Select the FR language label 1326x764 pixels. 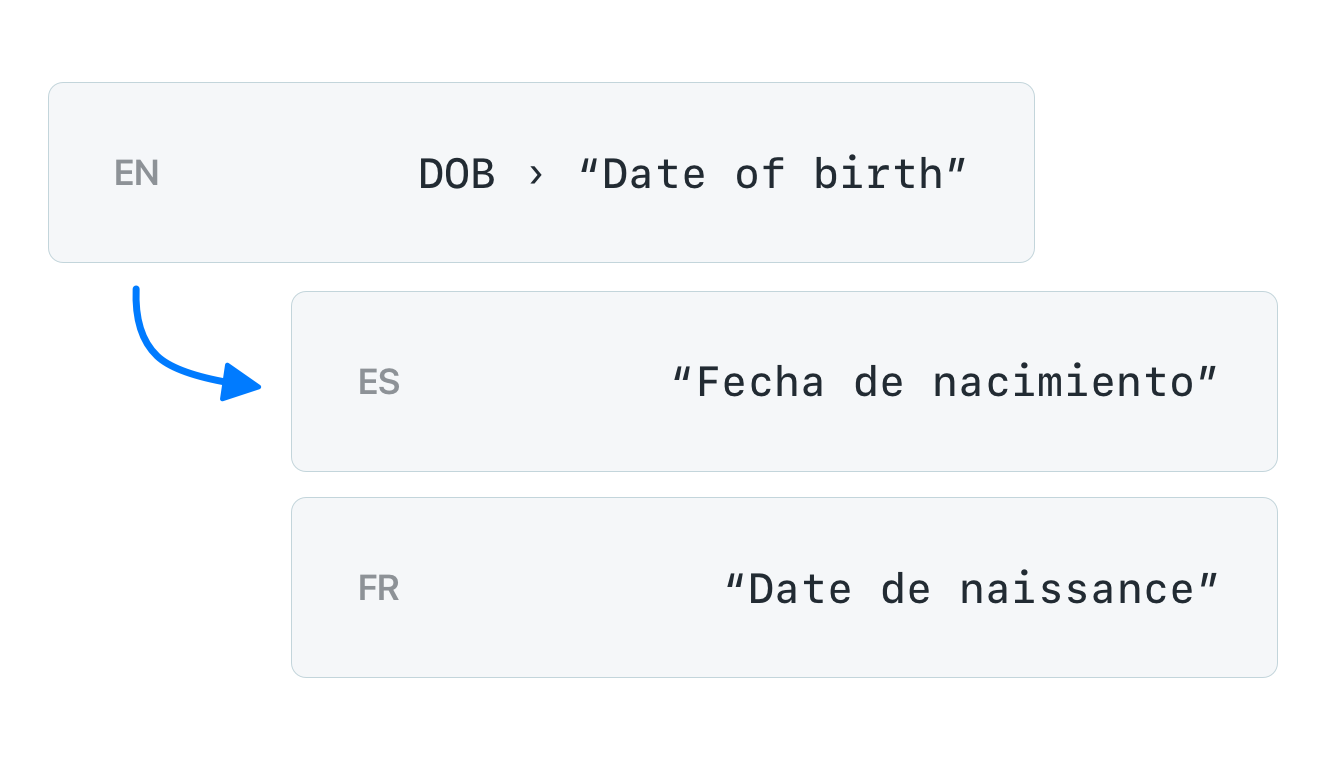pos(379,588)
